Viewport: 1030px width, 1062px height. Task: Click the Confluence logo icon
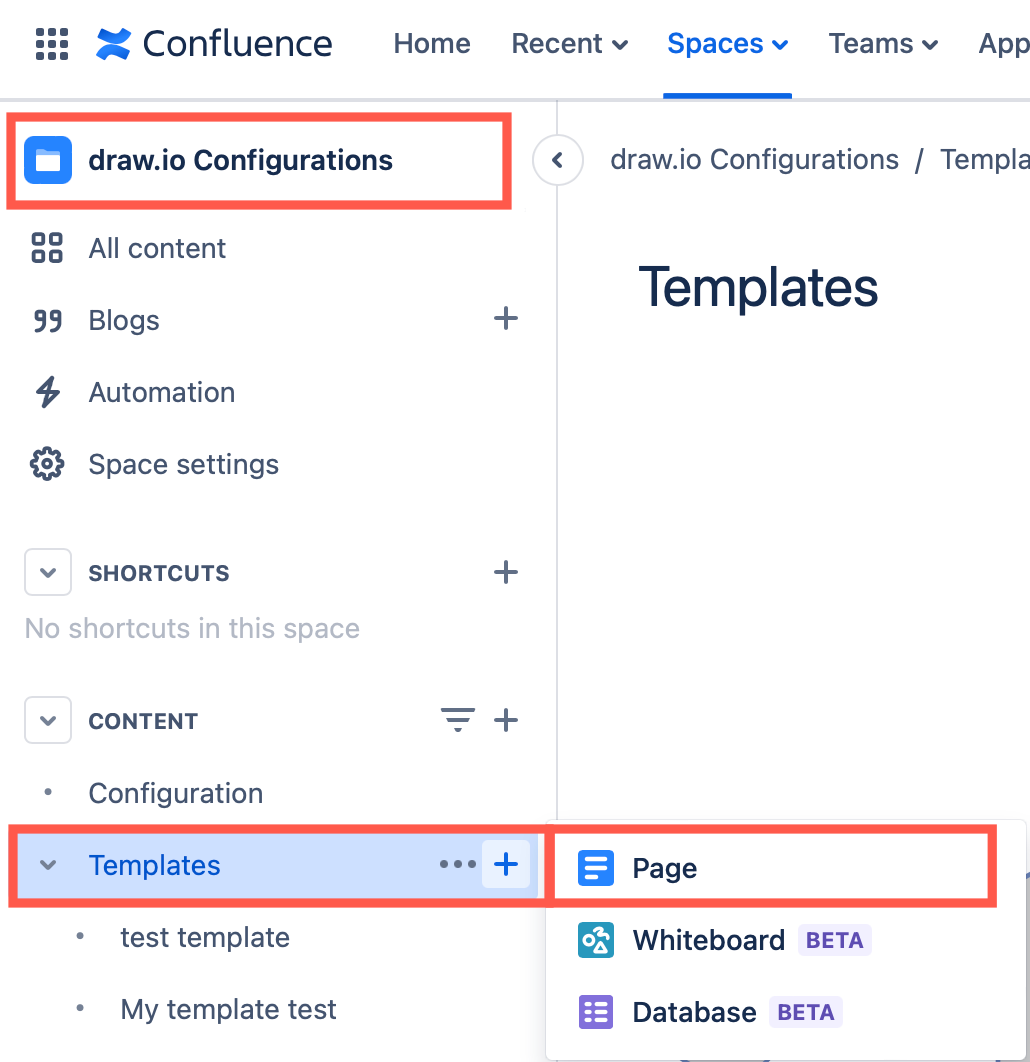tap(114, 43)
